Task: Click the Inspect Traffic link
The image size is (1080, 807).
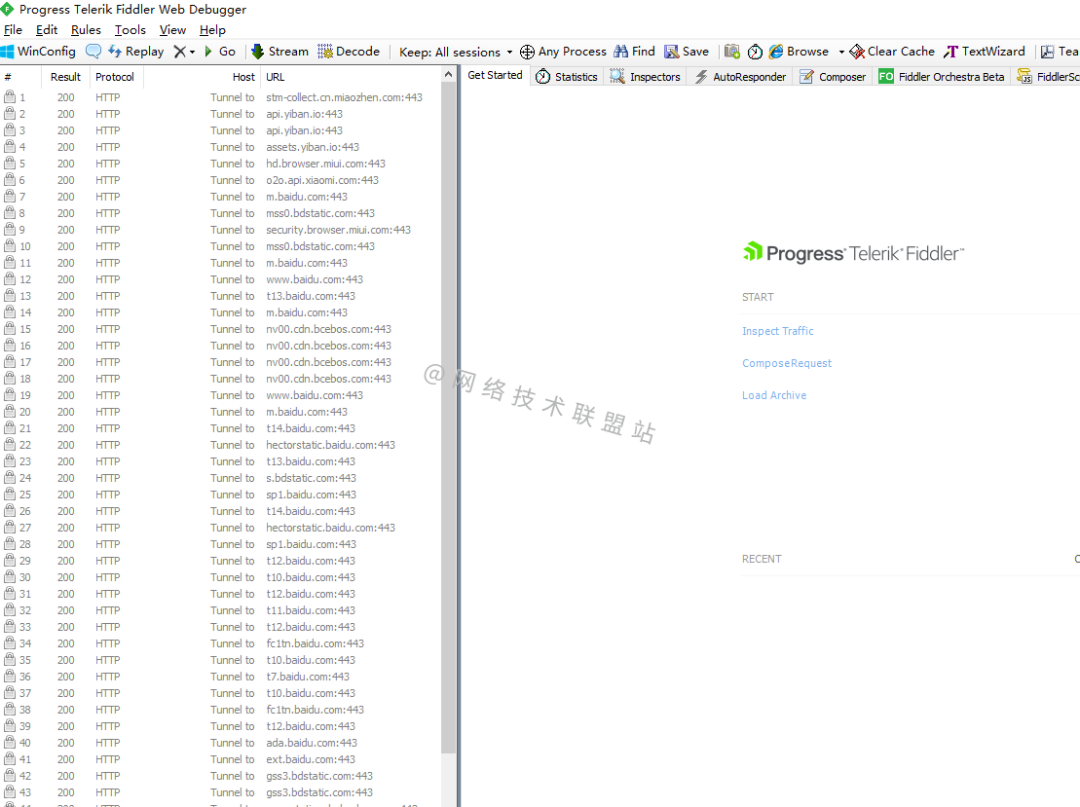Action: click(778, 331)
